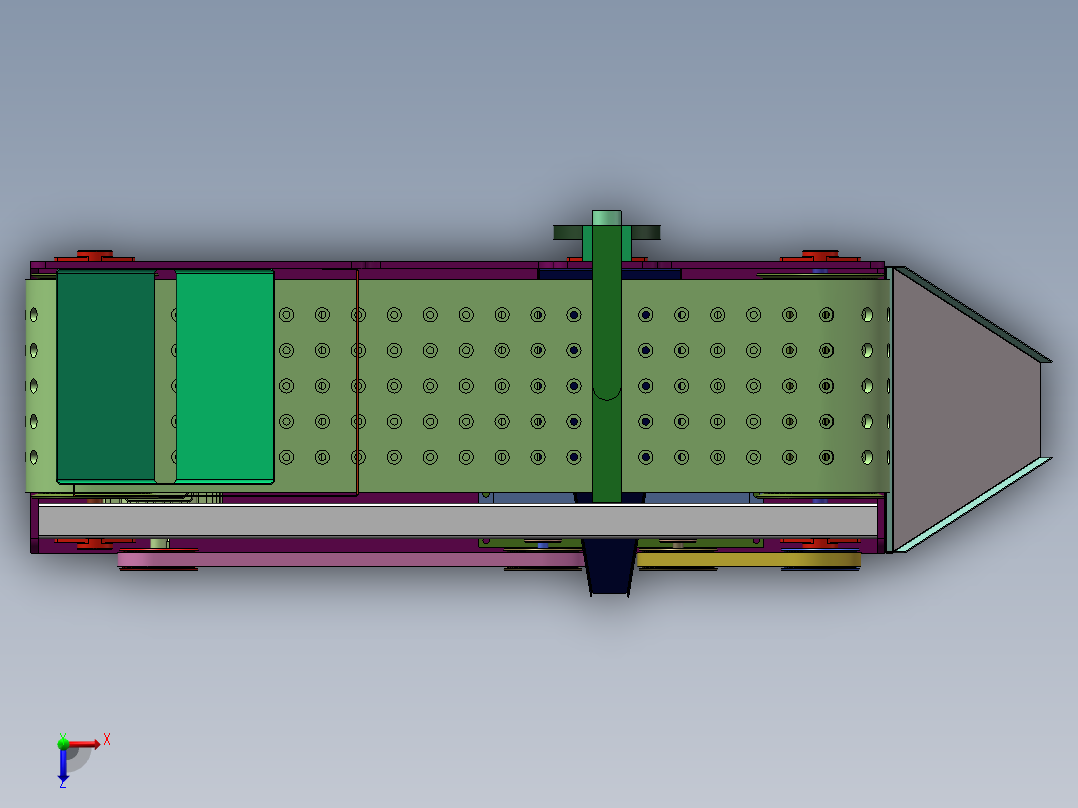Image resolution: width=1078 pixels, height=808 pixels.
Task: Select the vertical dark green shaft
Action: (606, 362)
